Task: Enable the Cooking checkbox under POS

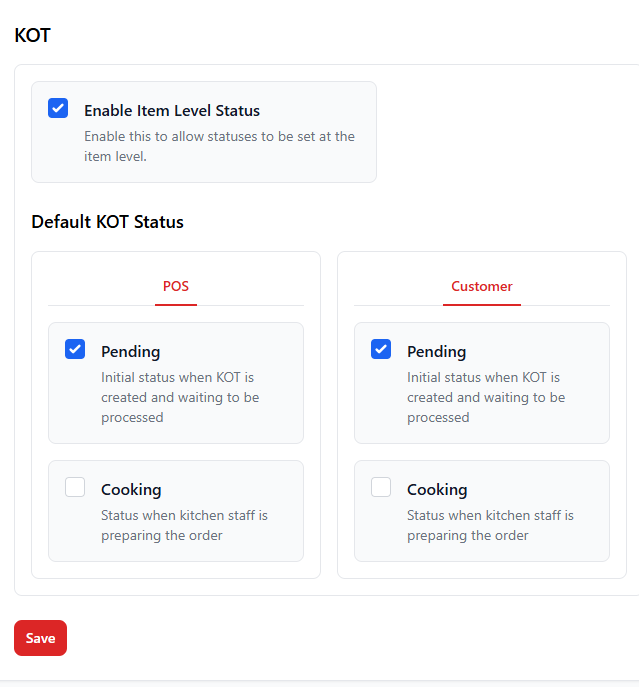Action: point(75,487)
